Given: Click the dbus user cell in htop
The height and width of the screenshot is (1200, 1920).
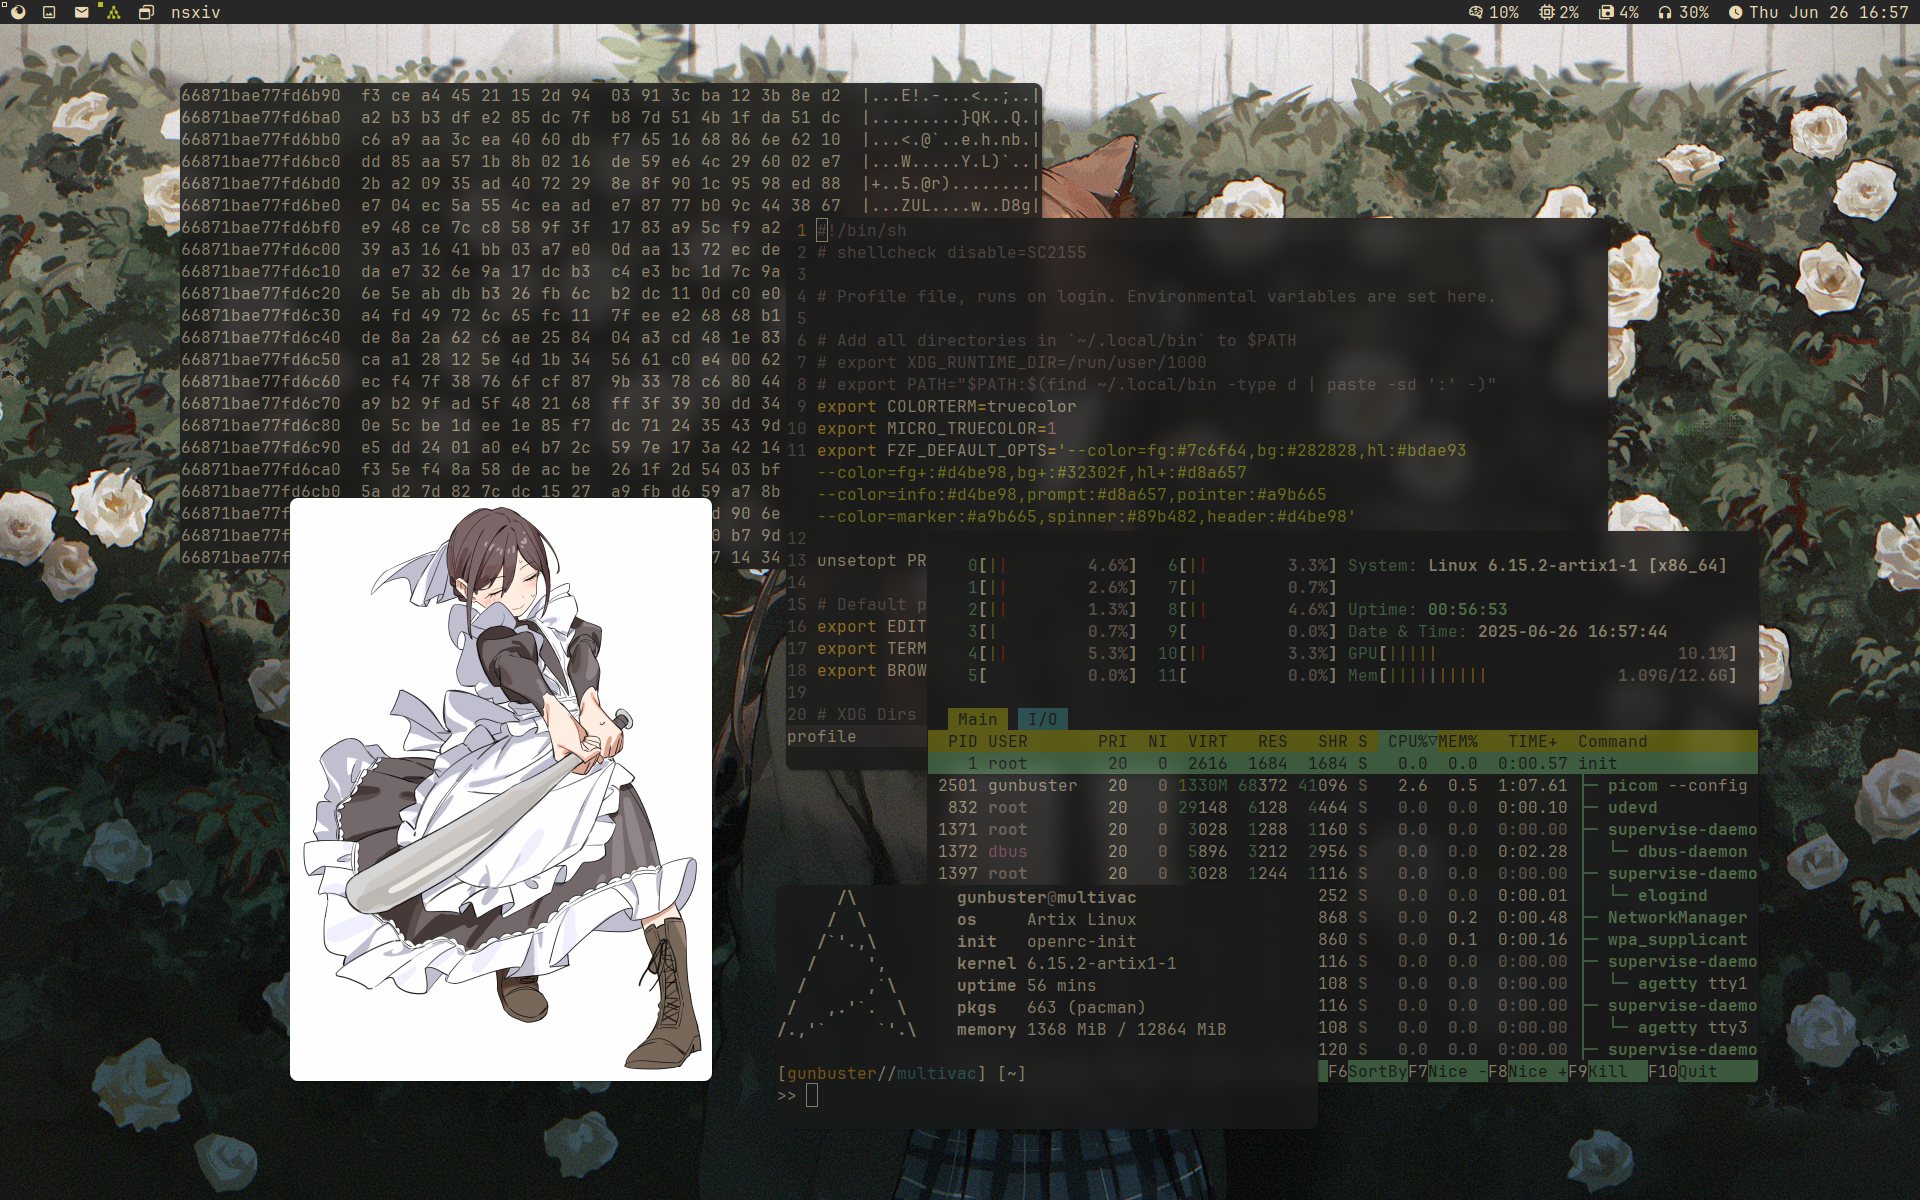Looking at the screenshot, I should coord(1007,851).
